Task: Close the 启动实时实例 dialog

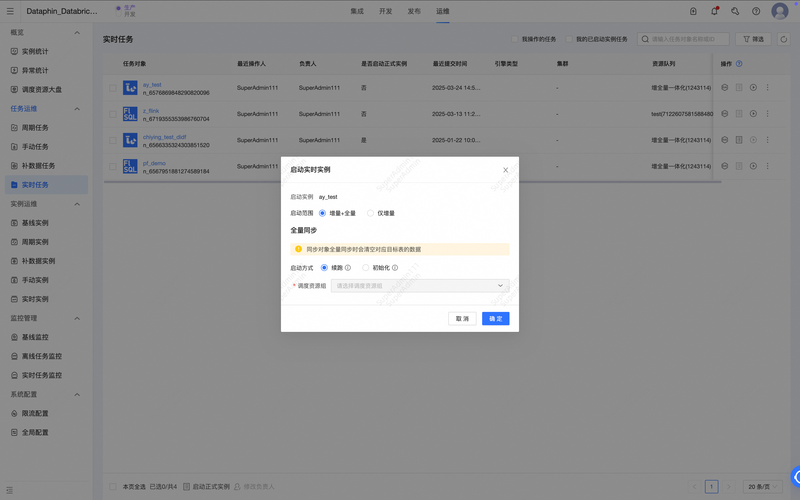Action: [x=506, y=170]
